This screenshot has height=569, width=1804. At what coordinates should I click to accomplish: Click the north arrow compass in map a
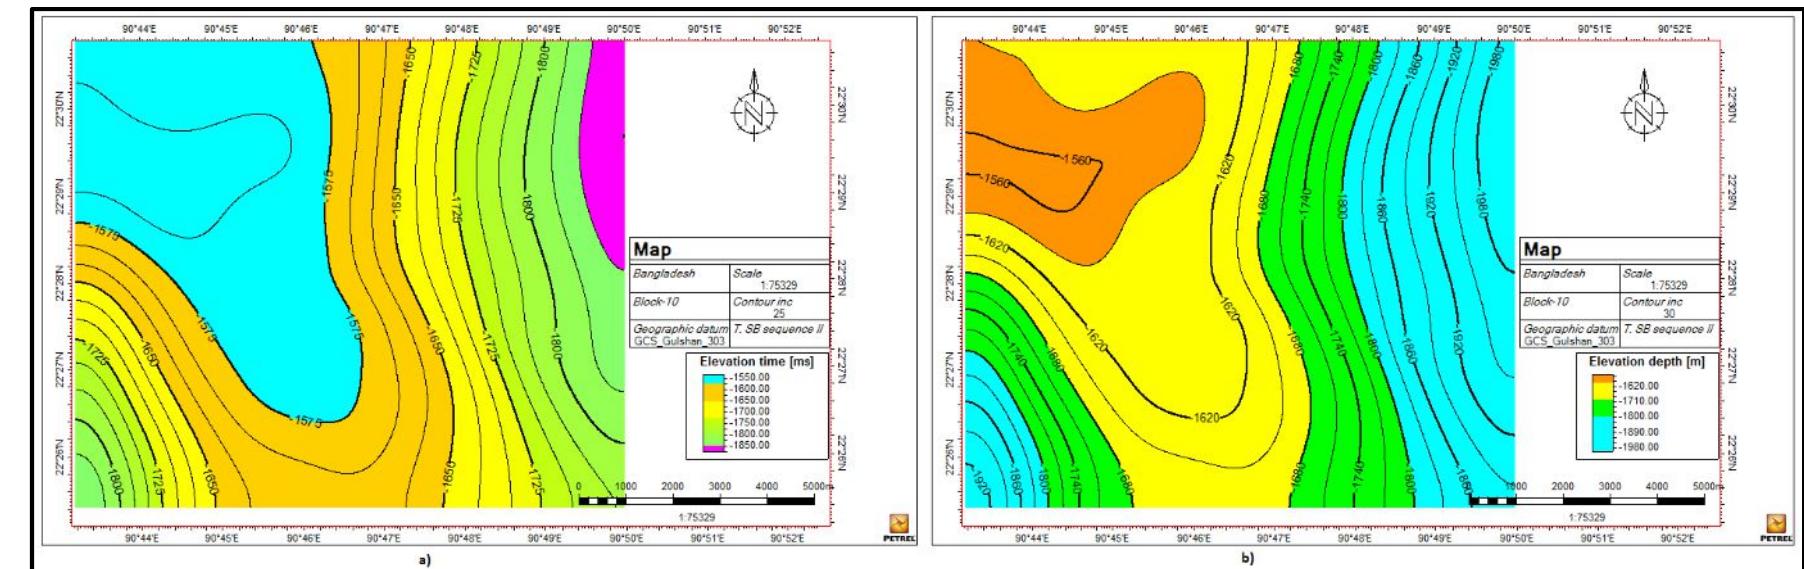coord(756,106)
